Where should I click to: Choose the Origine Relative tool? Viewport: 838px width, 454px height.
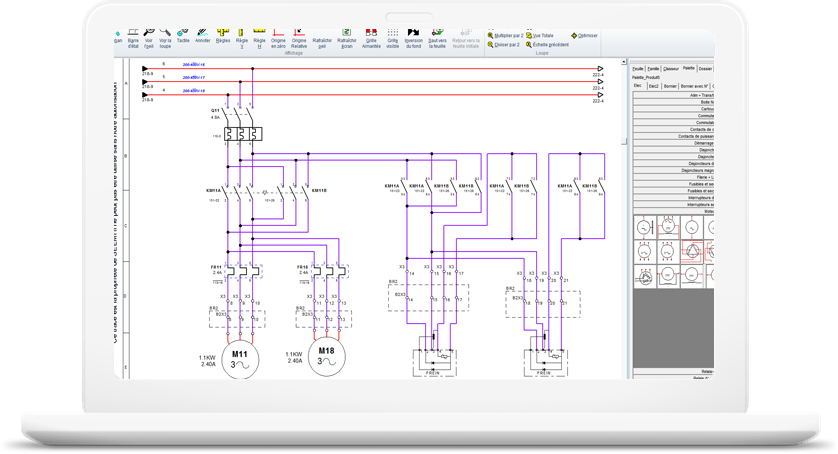click(x=299, y=39)
